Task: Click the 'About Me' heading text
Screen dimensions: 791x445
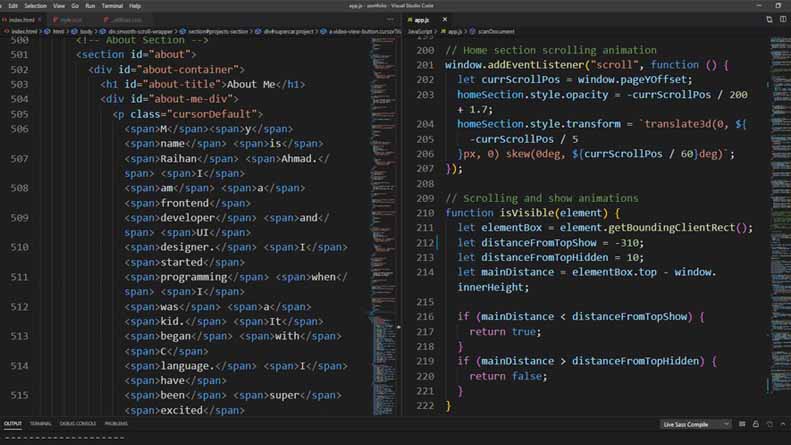Action: coord(251,84)
